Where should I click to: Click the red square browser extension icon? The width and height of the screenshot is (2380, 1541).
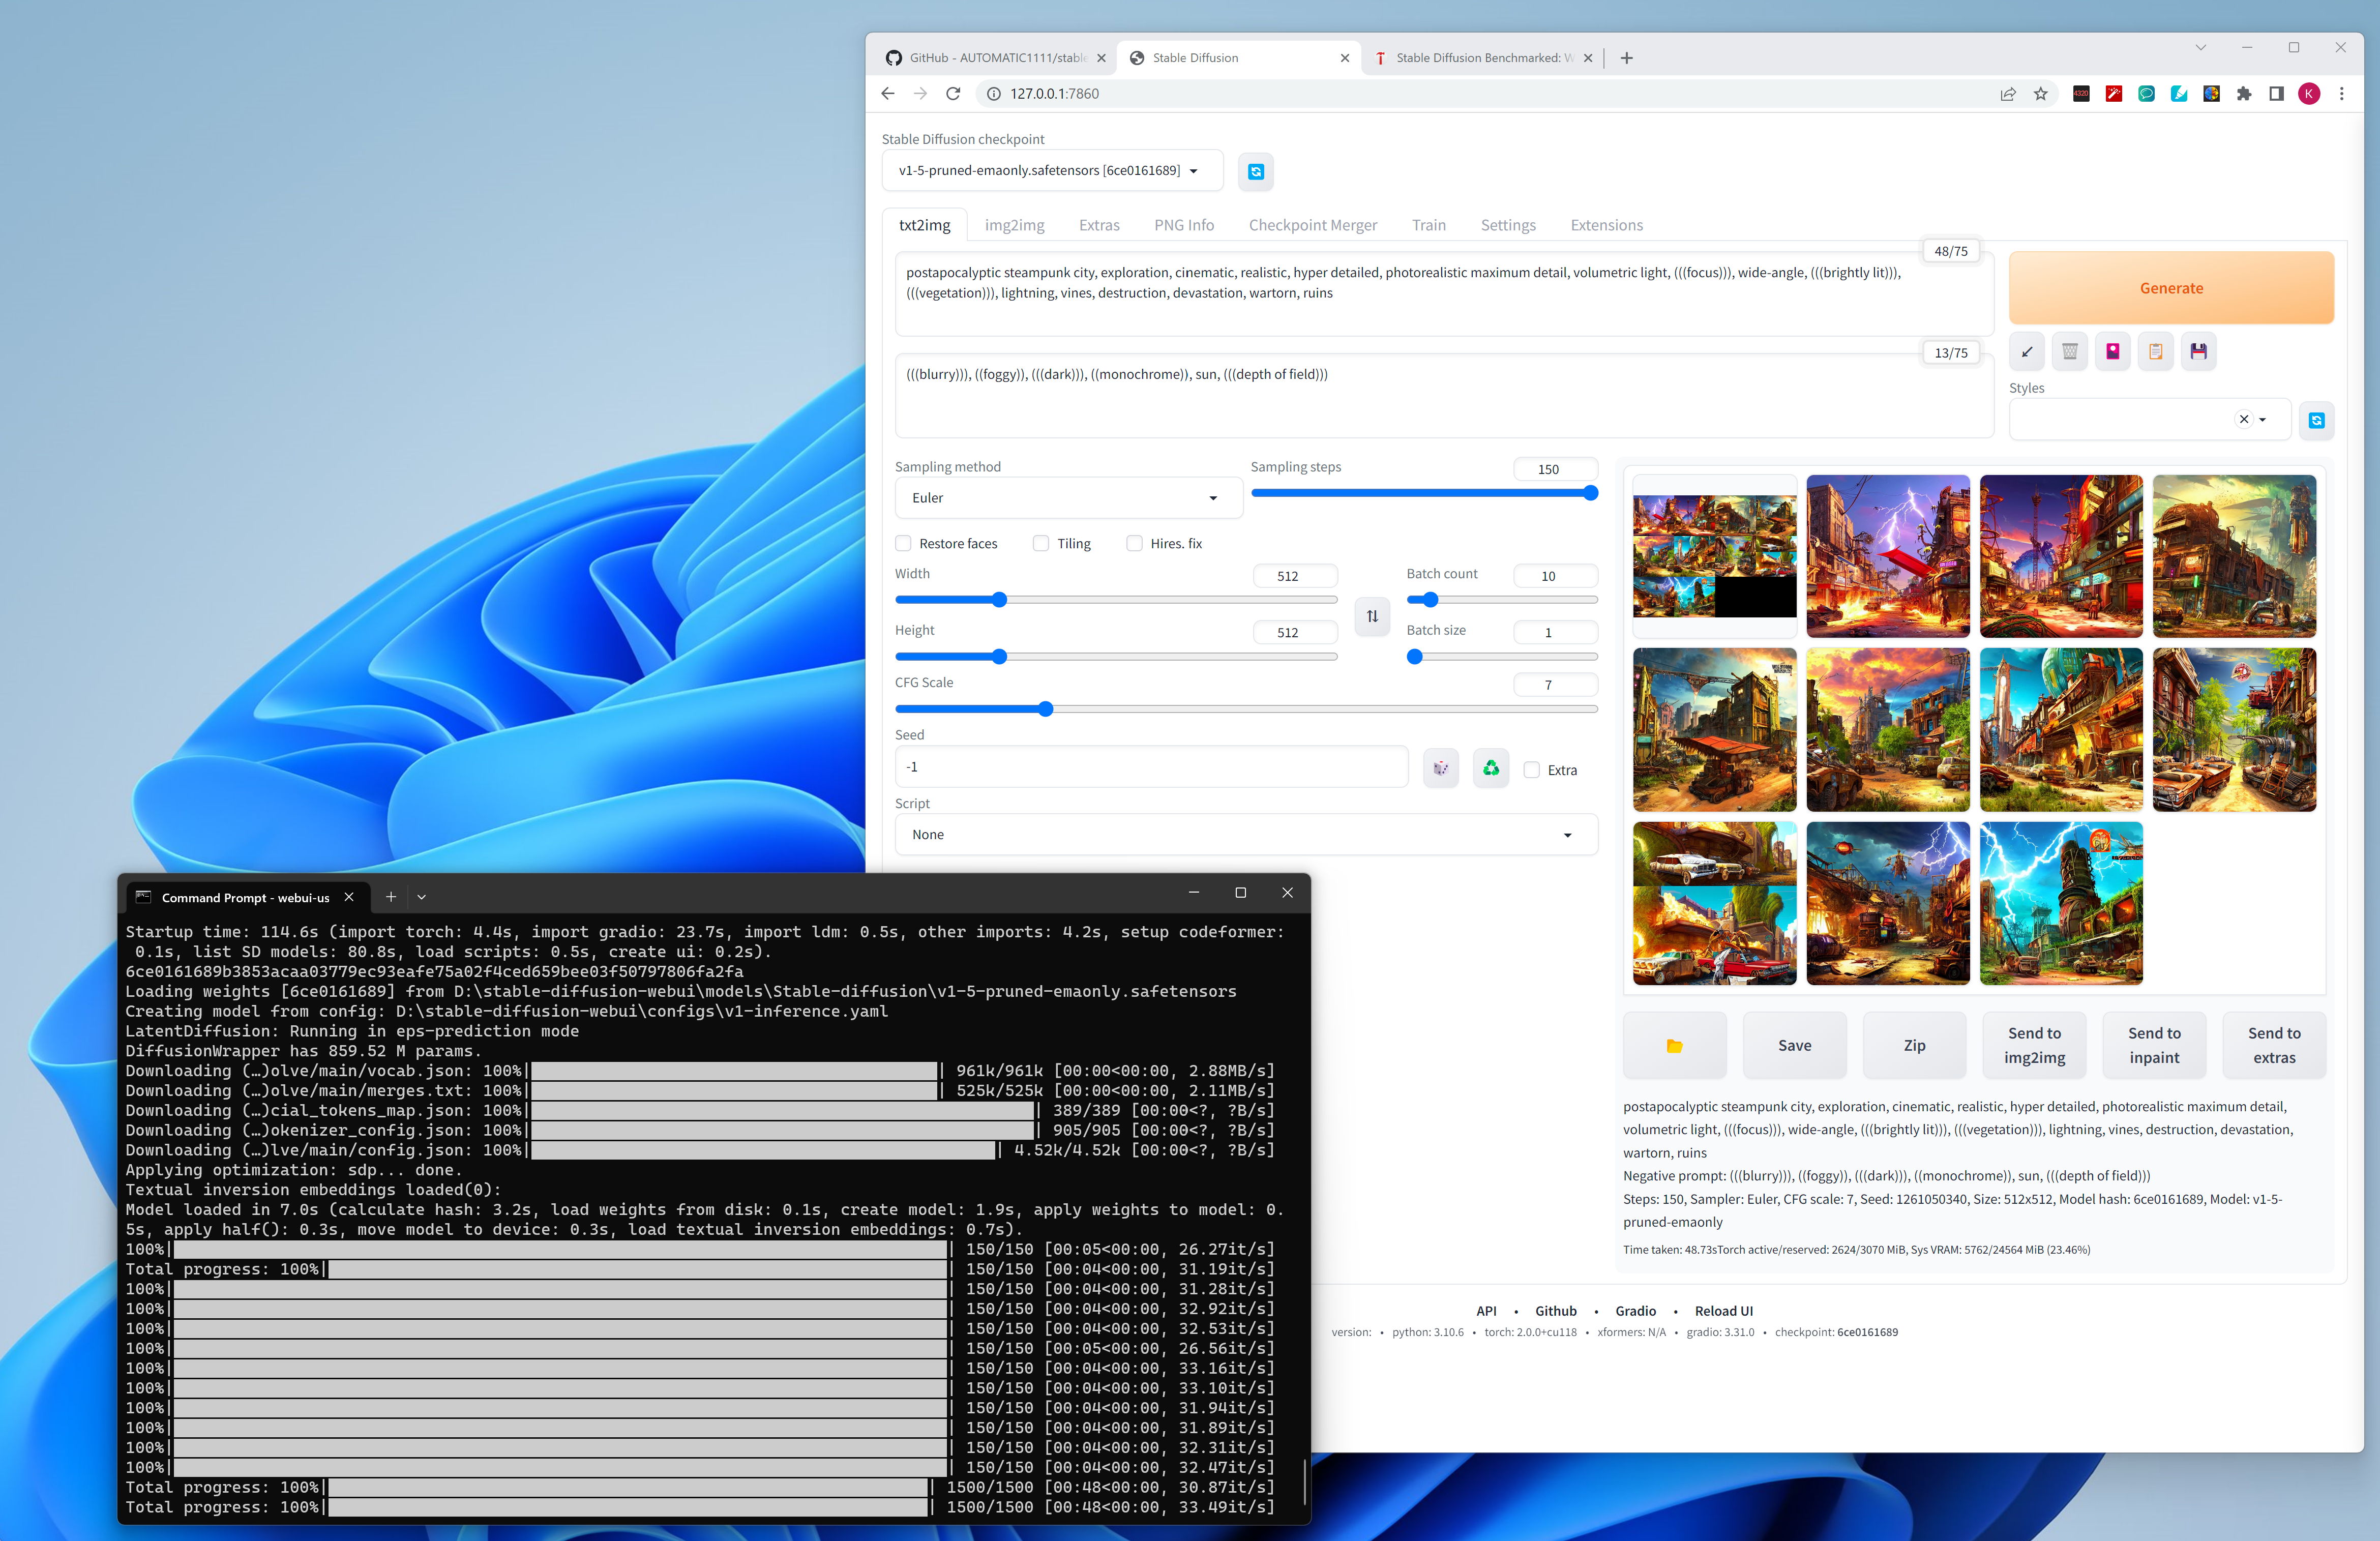click(x=2113, y=93)
